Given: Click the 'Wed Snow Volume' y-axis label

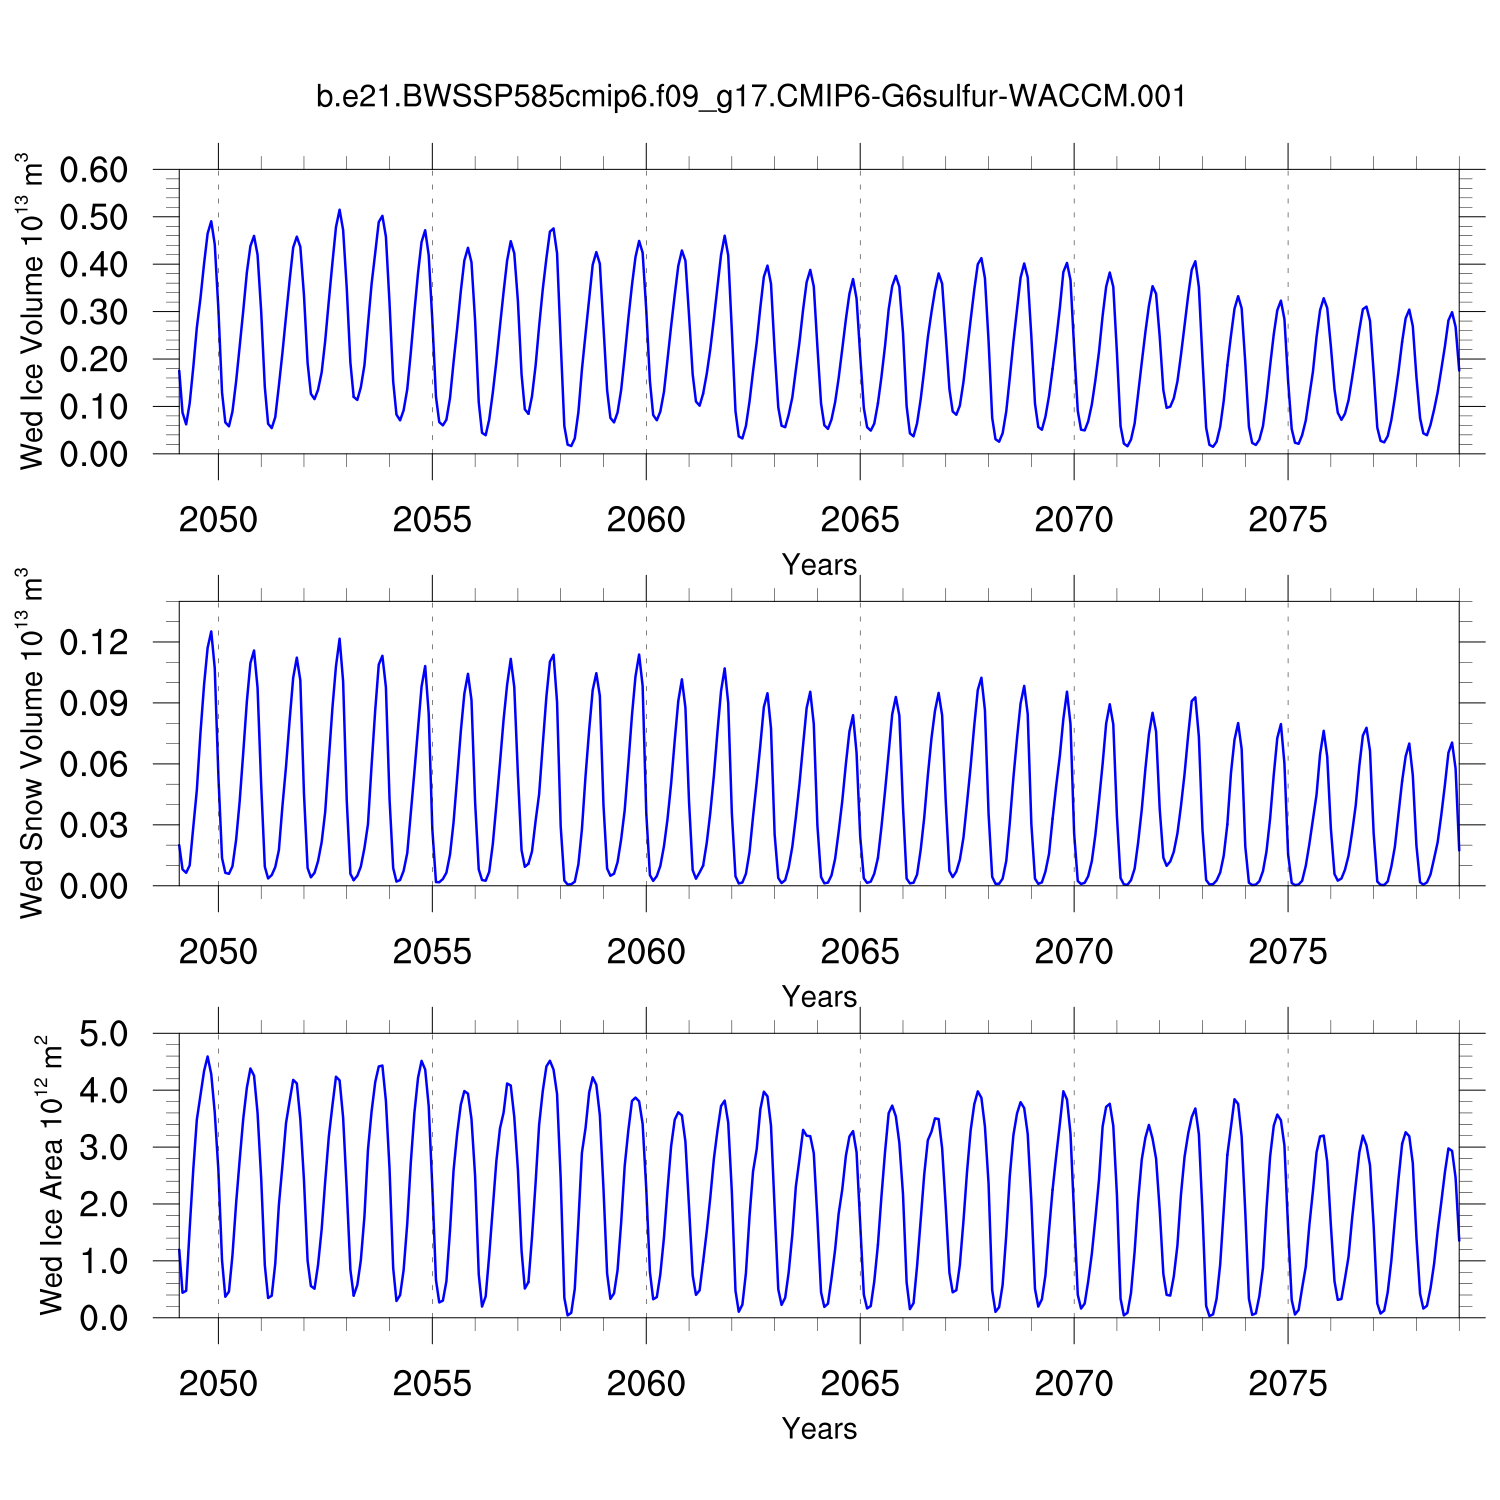Looking at the screenshot, I should (x=32, y=743).
